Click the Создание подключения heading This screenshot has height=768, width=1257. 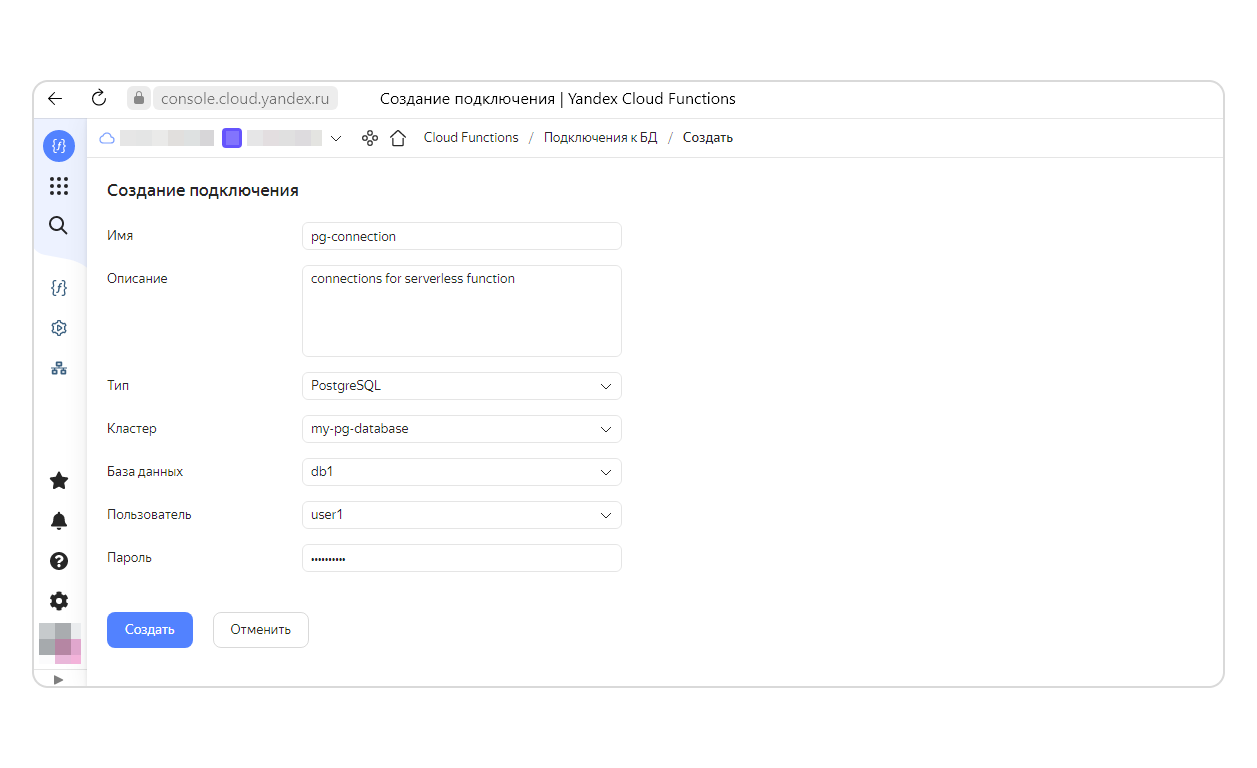(x=203, y=190)
